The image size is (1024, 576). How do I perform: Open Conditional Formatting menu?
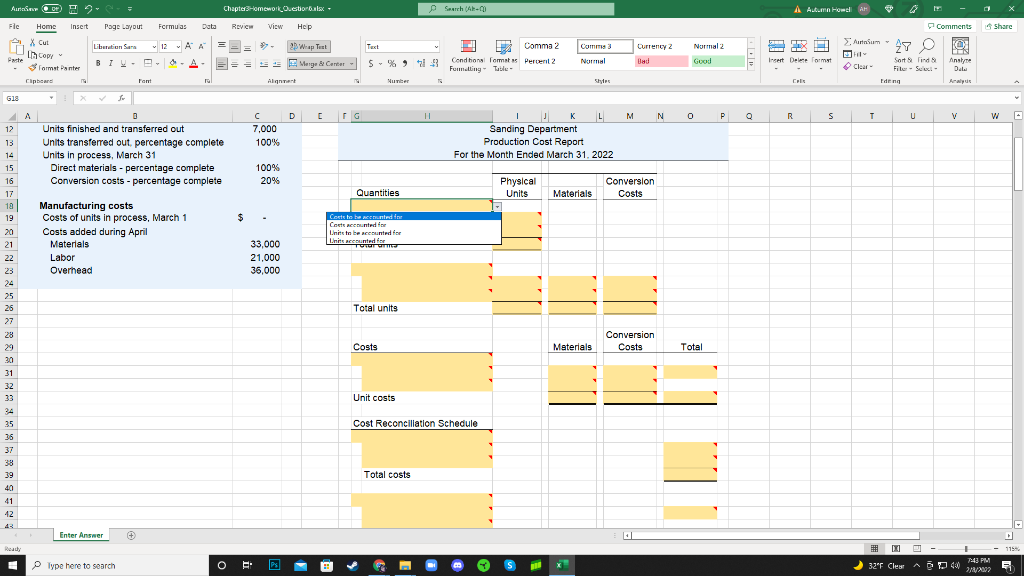[468, 55]
